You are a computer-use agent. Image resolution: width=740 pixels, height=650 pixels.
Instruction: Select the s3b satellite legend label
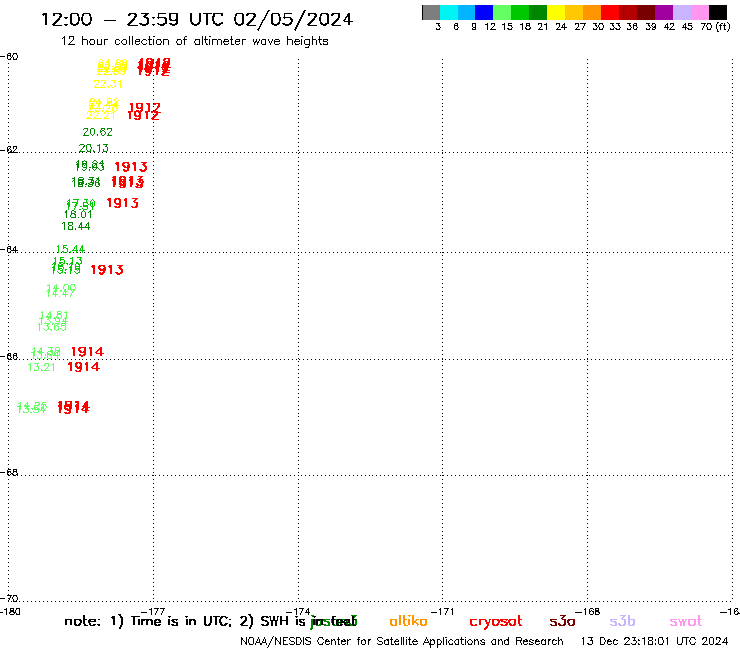622,621
